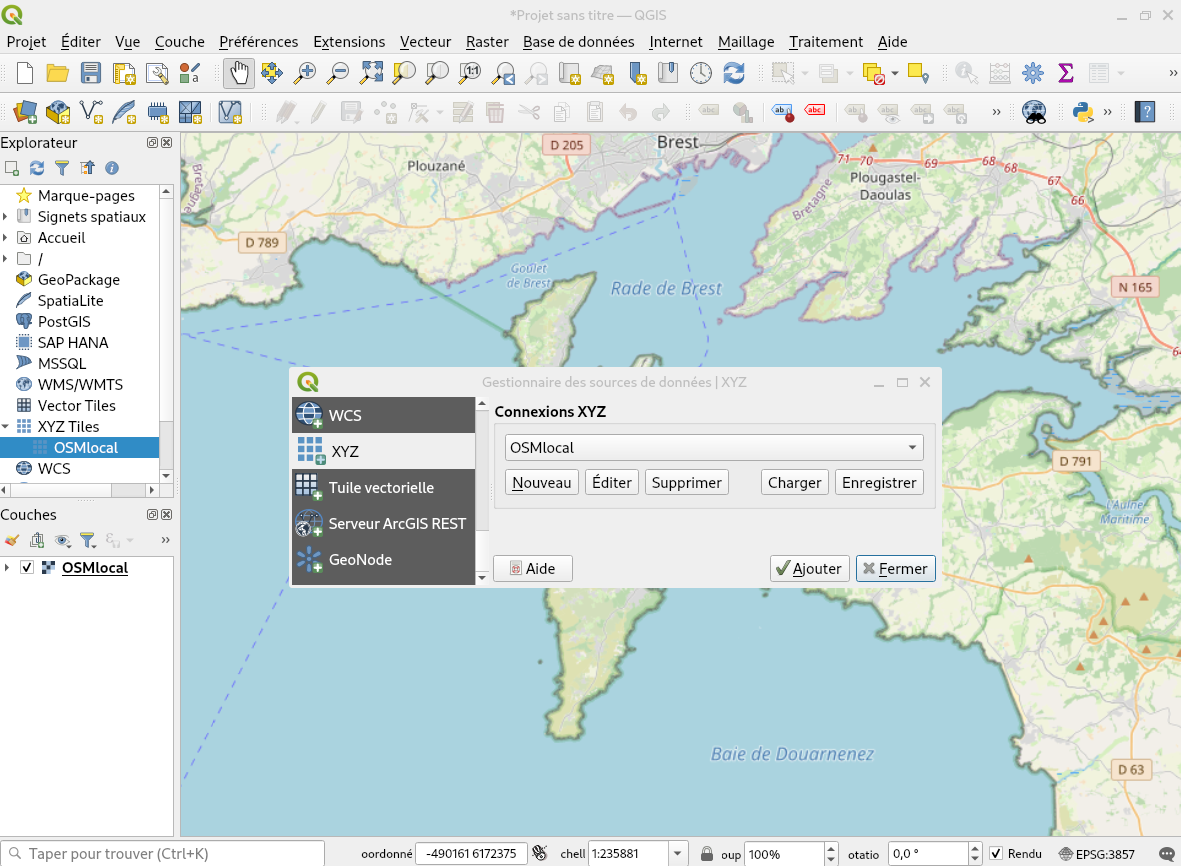Click the new GeoPackage layer icon
1181x866 pixels.
pos(57,112)
